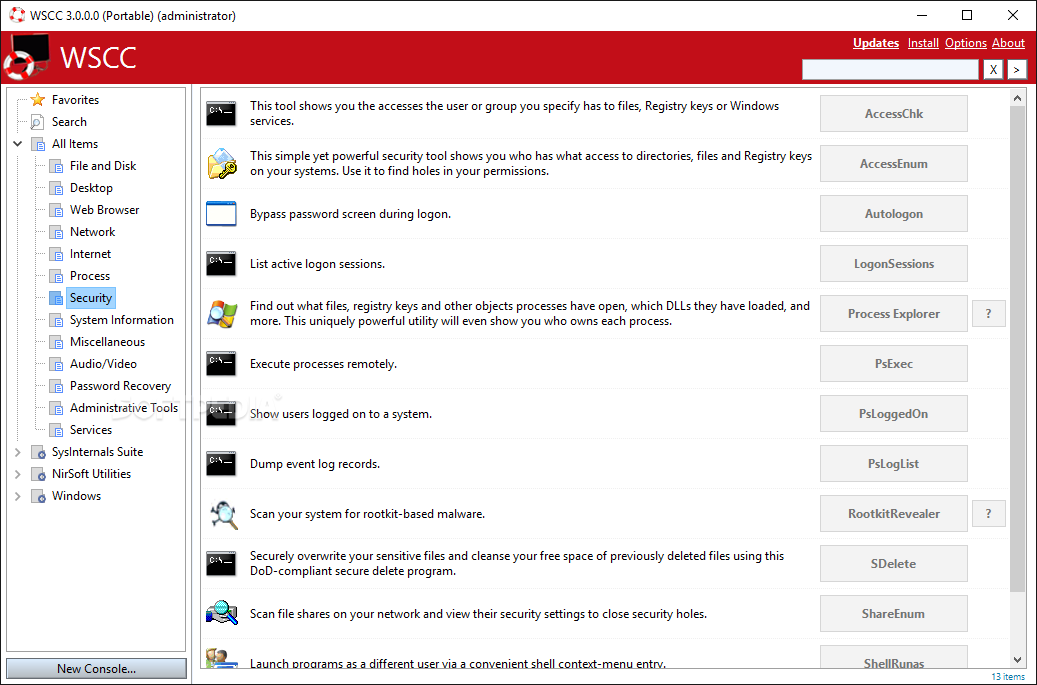Click the ShareEnum network scan icon
Image resolution: width=1037 pixels, height=685 pixels.
coord(222,613)
